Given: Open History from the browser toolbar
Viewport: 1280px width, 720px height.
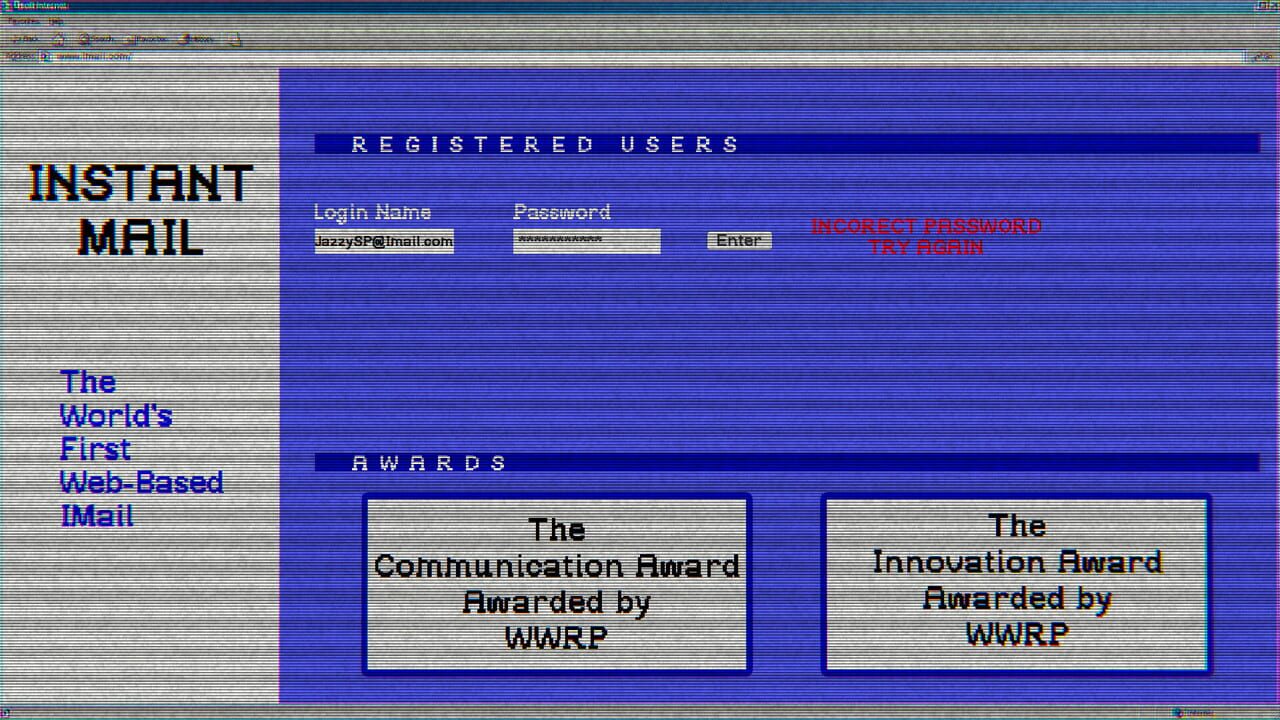Looking at the screenshot, I should 196,39.
